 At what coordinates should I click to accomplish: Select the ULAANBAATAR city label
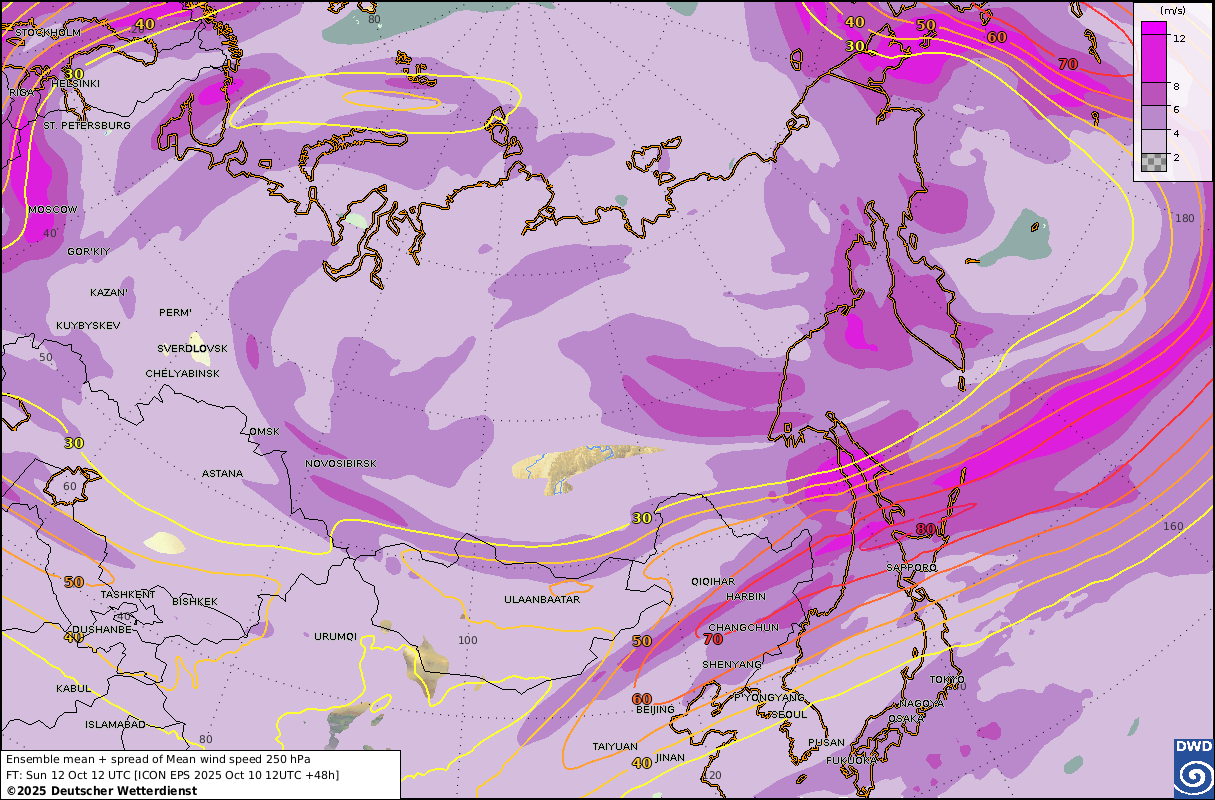544,600
